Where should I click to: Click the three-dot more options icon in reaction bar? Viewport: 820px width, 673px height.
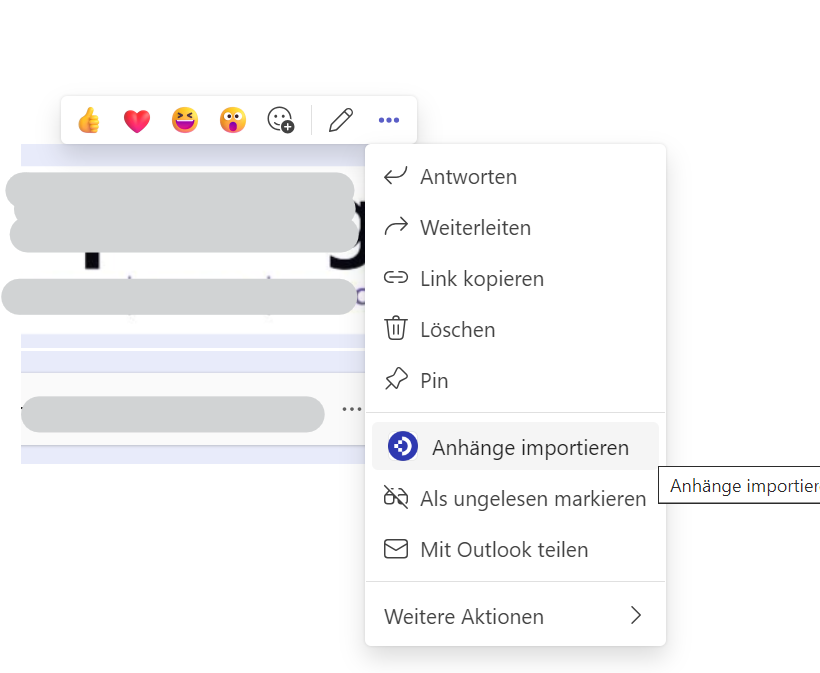(389, 121)
